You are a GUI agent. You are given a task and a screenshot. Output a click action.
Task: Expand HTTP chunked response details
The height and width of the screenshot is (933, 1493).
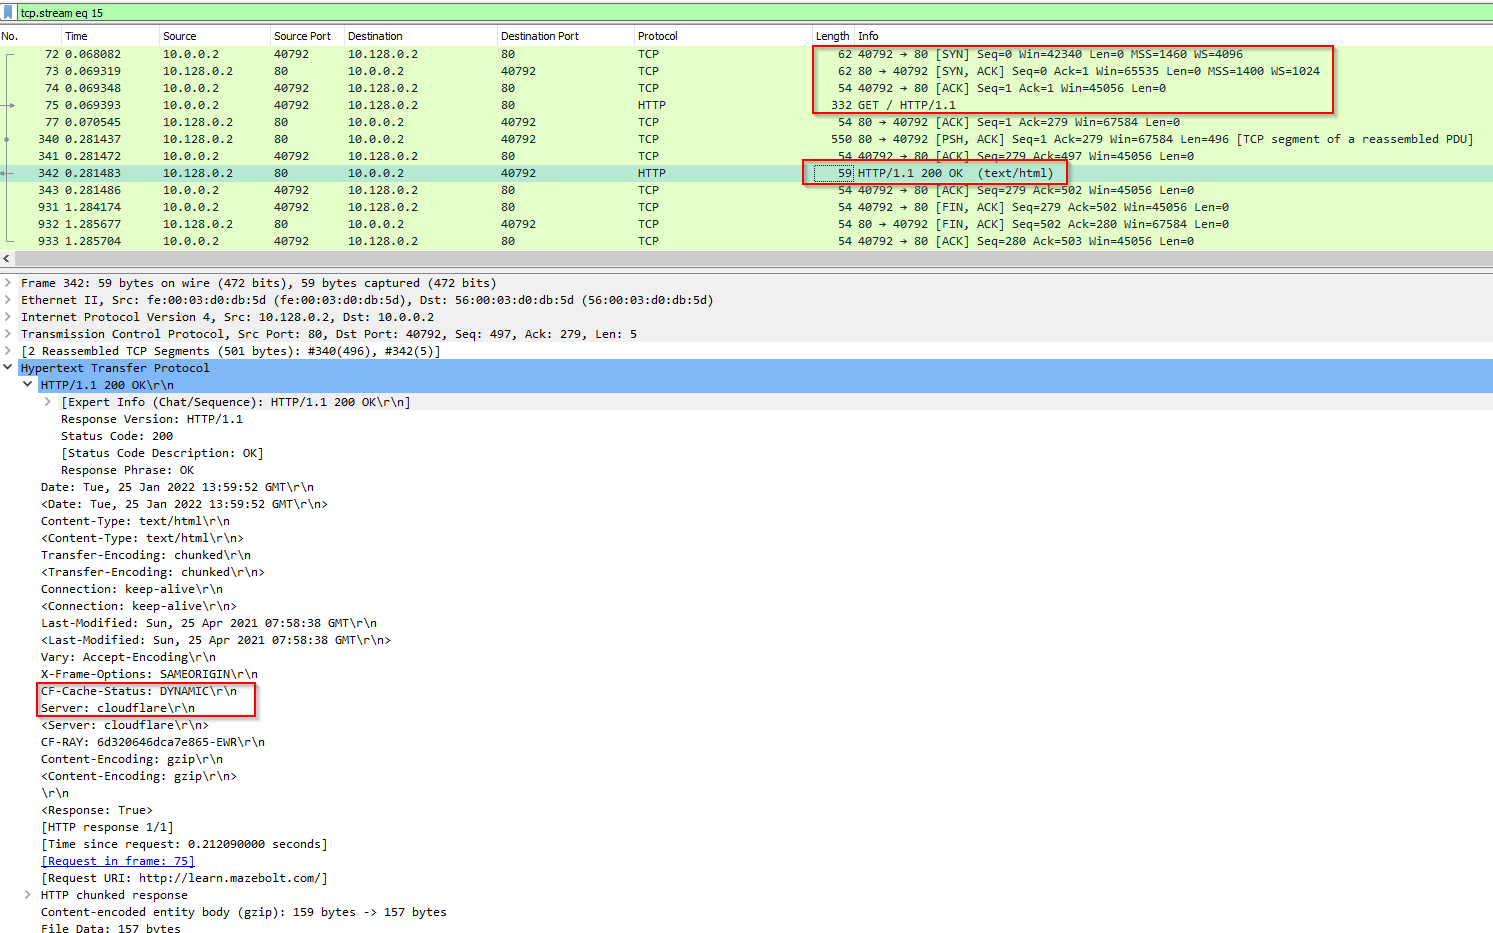[x=28, y=894]
